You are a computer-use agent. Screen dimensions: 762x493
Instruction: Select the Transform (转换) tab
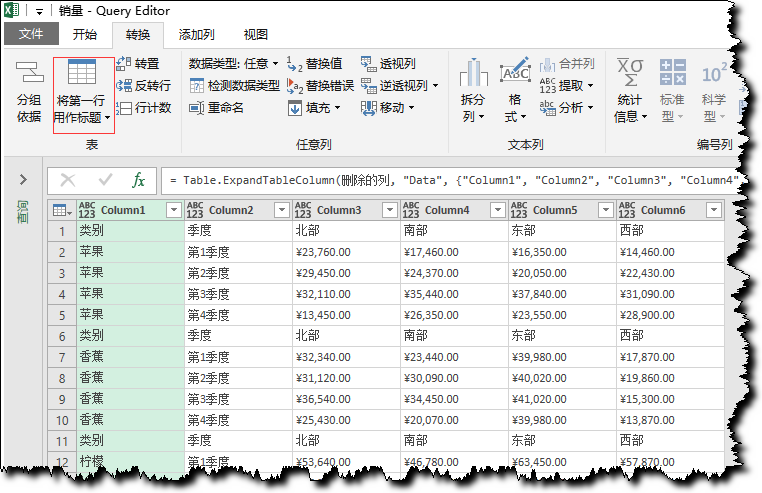[138, 35]
